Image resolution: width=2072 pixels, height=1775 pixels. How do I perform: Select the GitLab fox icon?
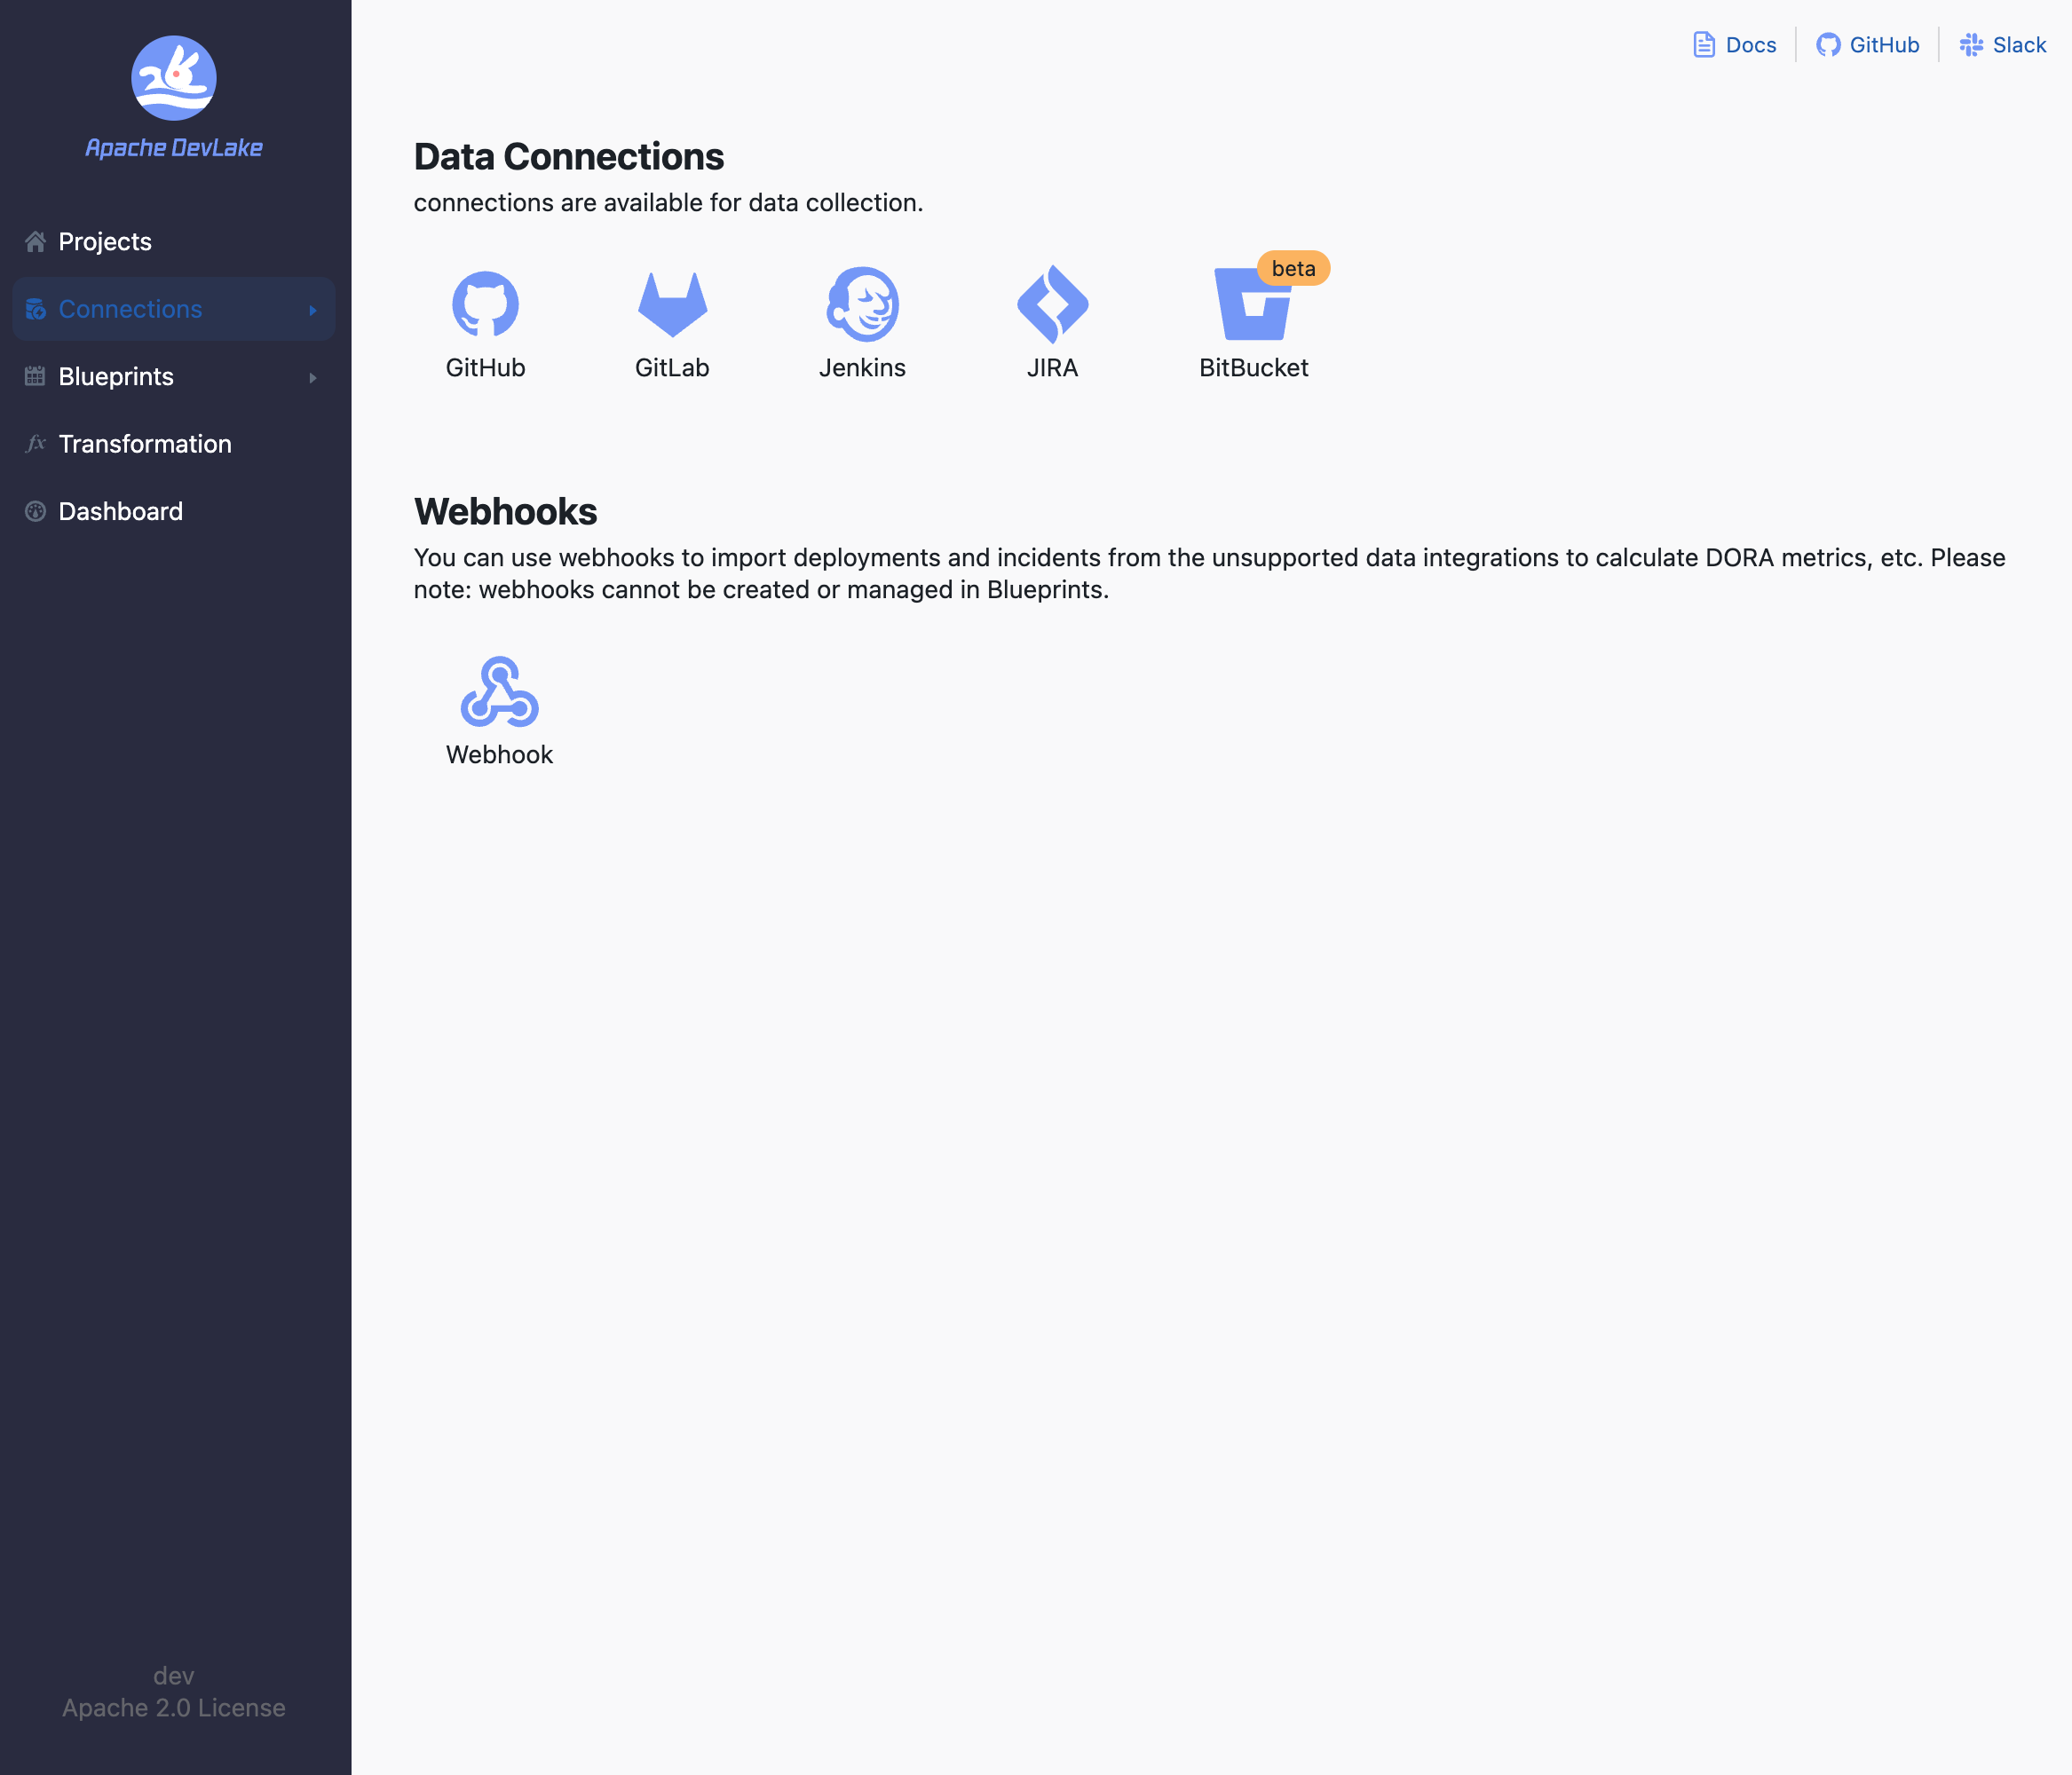click(x=672, y=304)
